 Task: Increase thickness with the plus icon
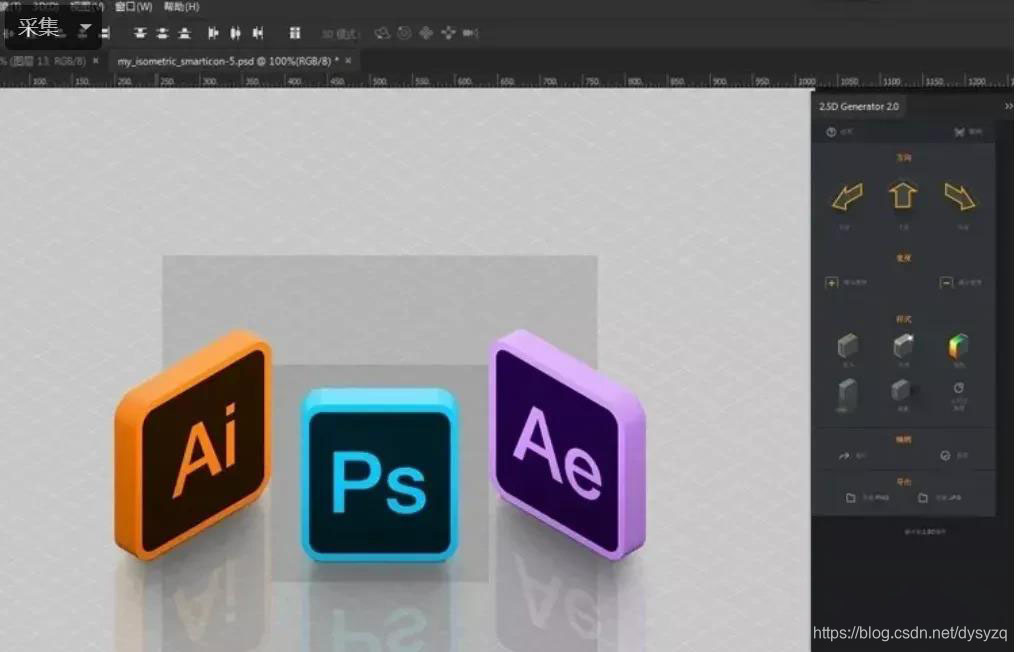click(832, 283)
